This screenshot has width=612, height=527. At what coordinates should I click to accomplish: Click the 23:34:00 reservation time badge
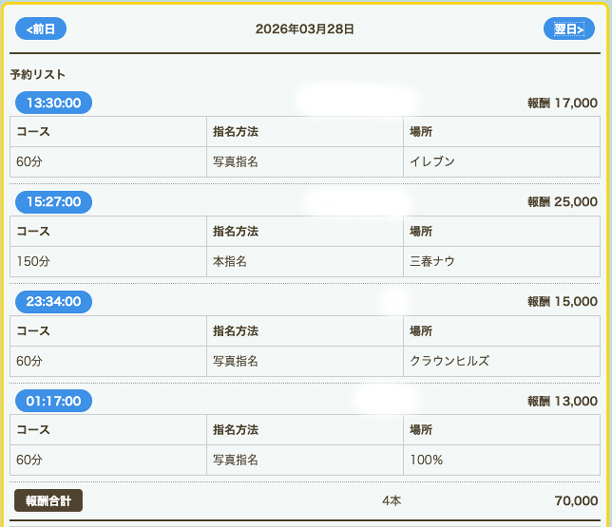point(54,301)
